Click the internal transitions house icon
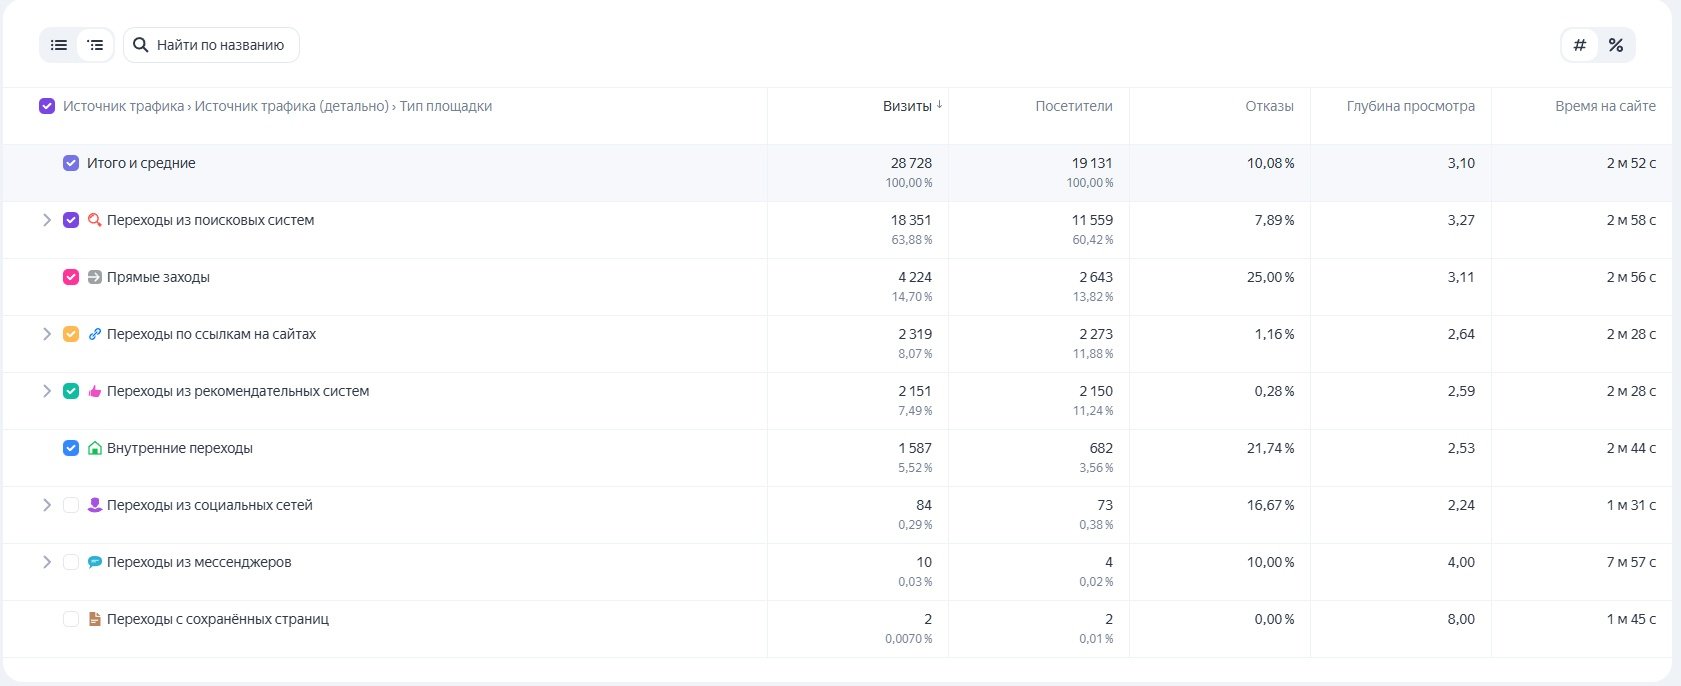 (x=95, y=448)
